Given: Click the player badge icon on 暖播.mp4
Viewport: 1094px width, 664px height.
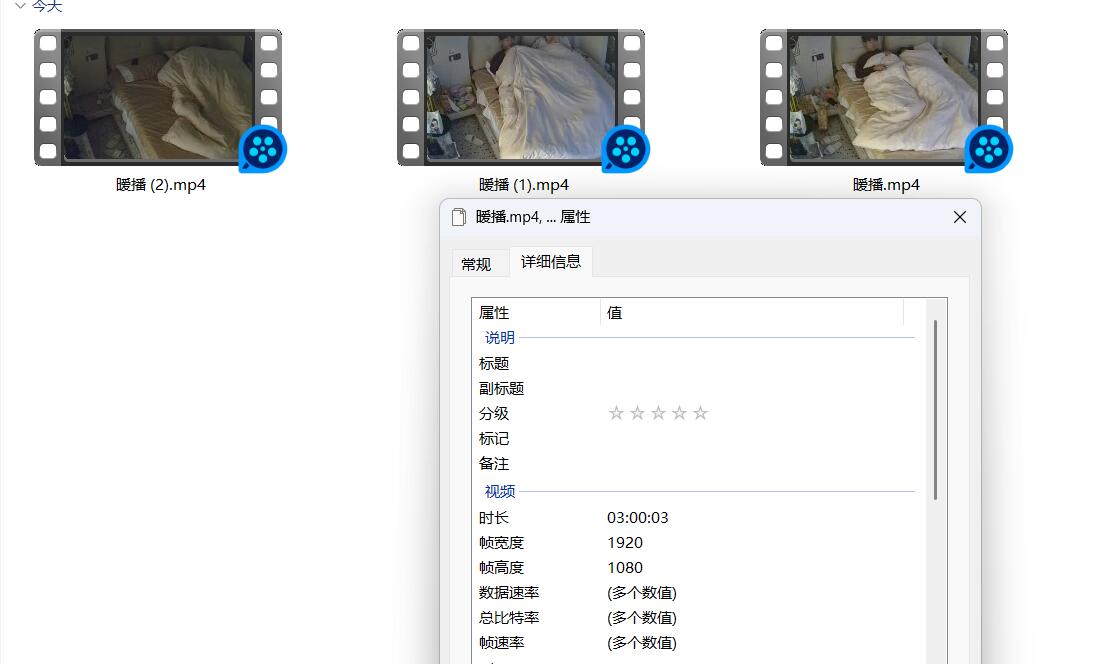Looking at the screenshot, I should [x=988, y=149].
